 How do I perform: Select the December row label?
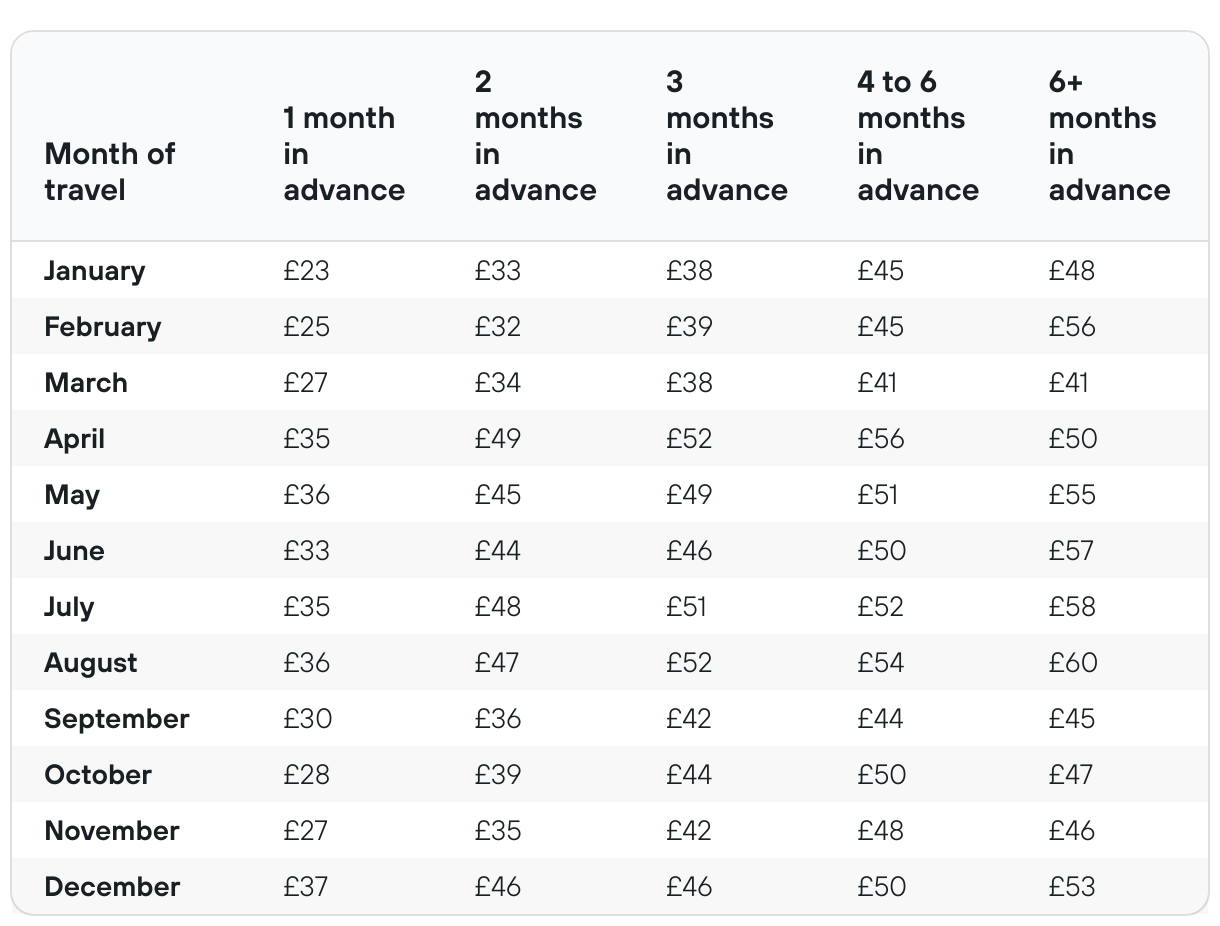tap(112, 887)
